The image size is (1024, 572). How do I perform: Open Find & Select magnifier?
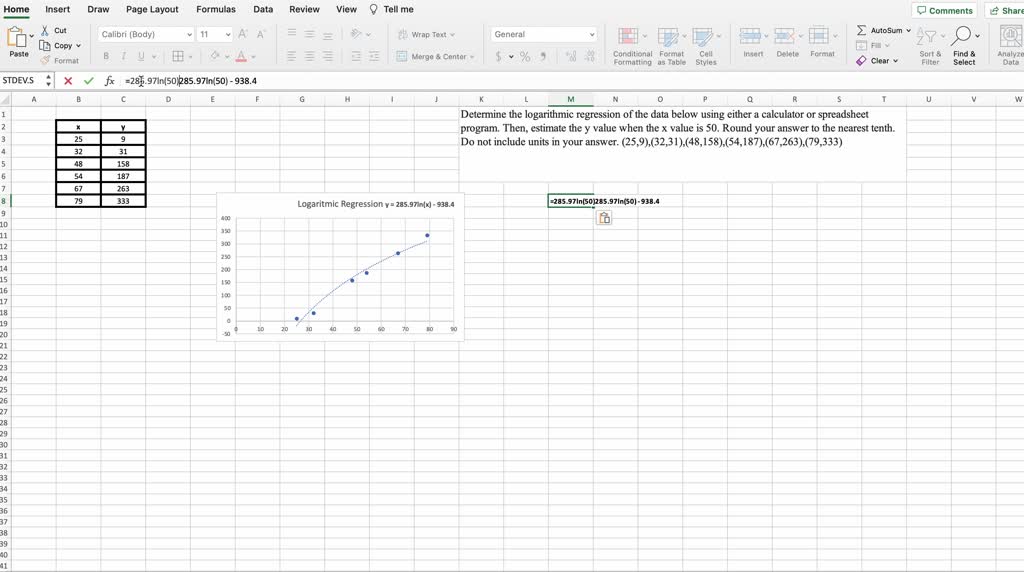pyautogui.click(x=963, y=38)
